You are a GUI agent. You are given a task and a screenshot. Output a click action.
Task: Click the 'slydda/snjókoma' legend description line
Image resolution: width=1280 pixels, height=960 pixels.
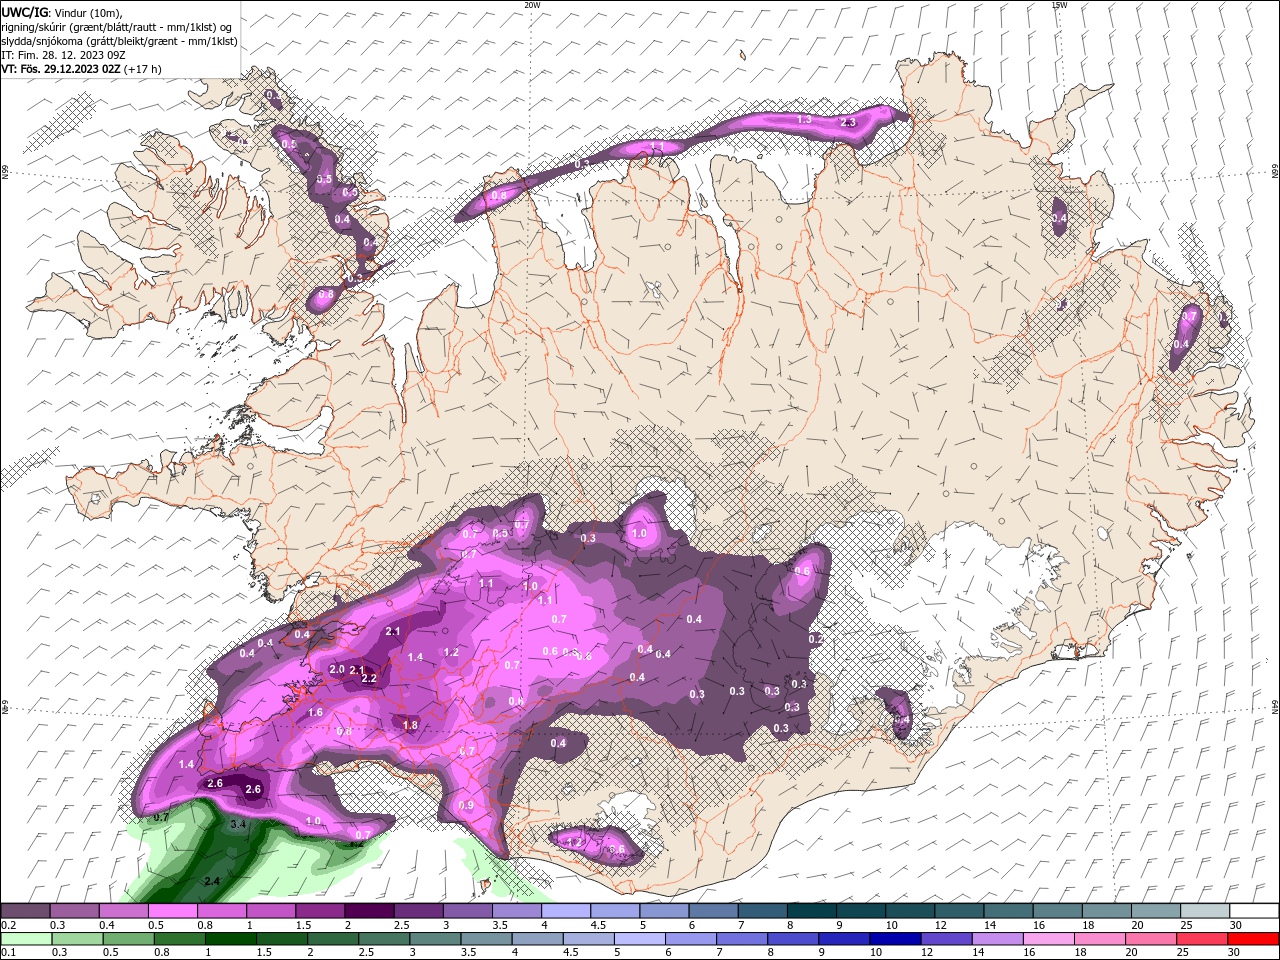(x=119, y=41)
